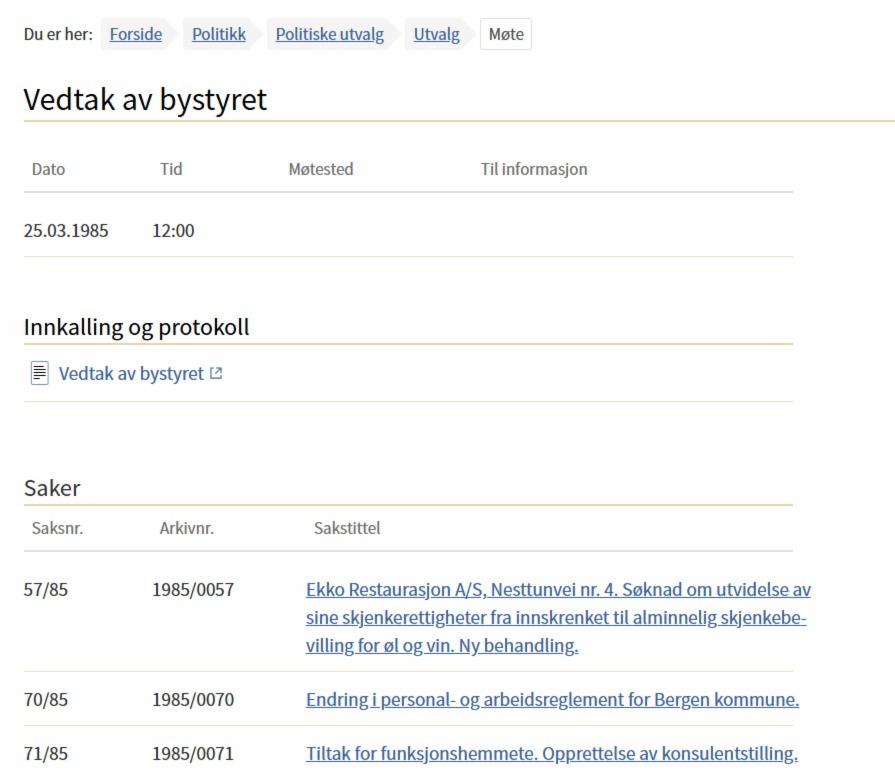Click case number 57/85
Image resolution: width=895 pixels, height=779 pixels.
tap(46, 590)
